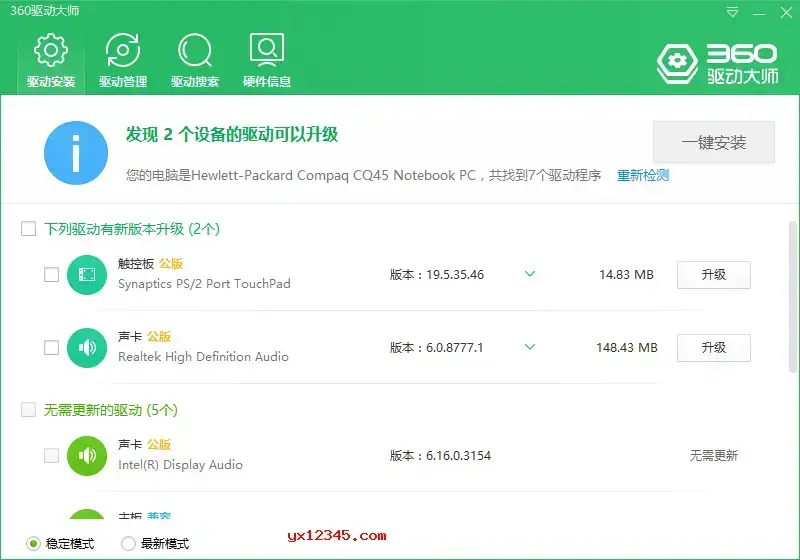Select the 最新模式 radio button

click(128, 544)
